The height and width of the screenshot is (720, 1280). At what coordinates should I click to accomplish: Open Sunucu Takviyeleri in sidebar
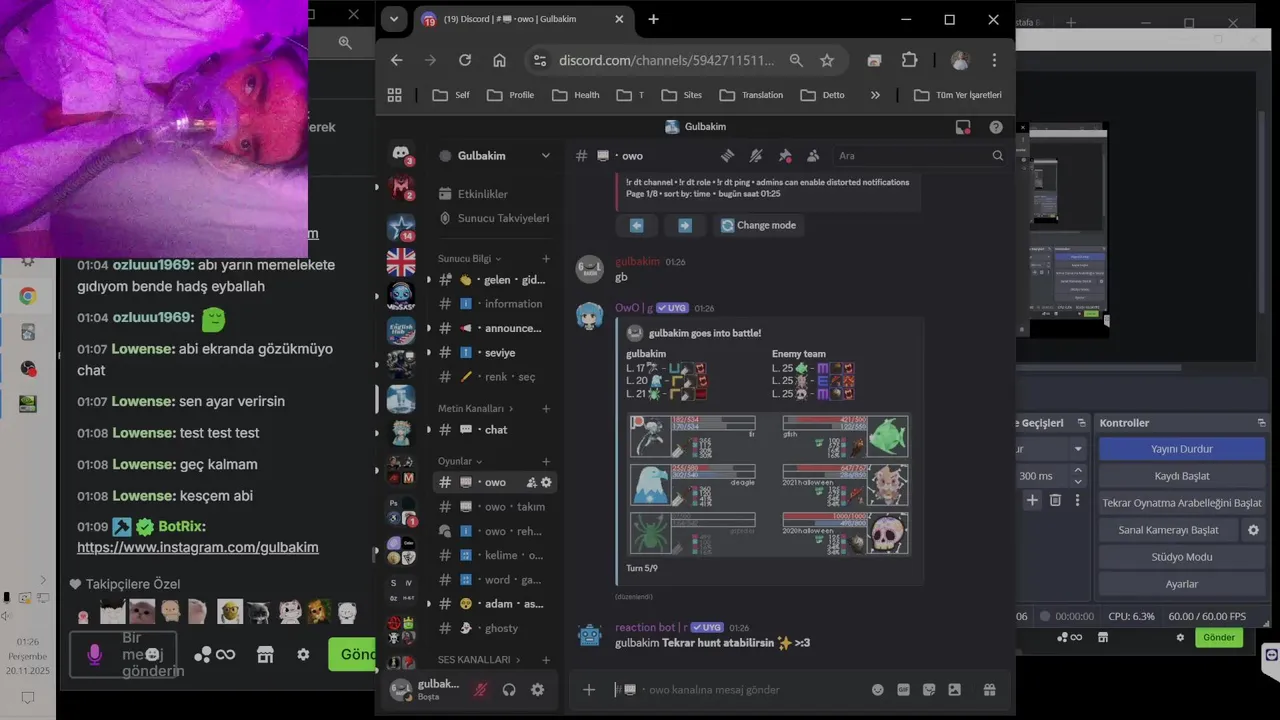[494, 218]
